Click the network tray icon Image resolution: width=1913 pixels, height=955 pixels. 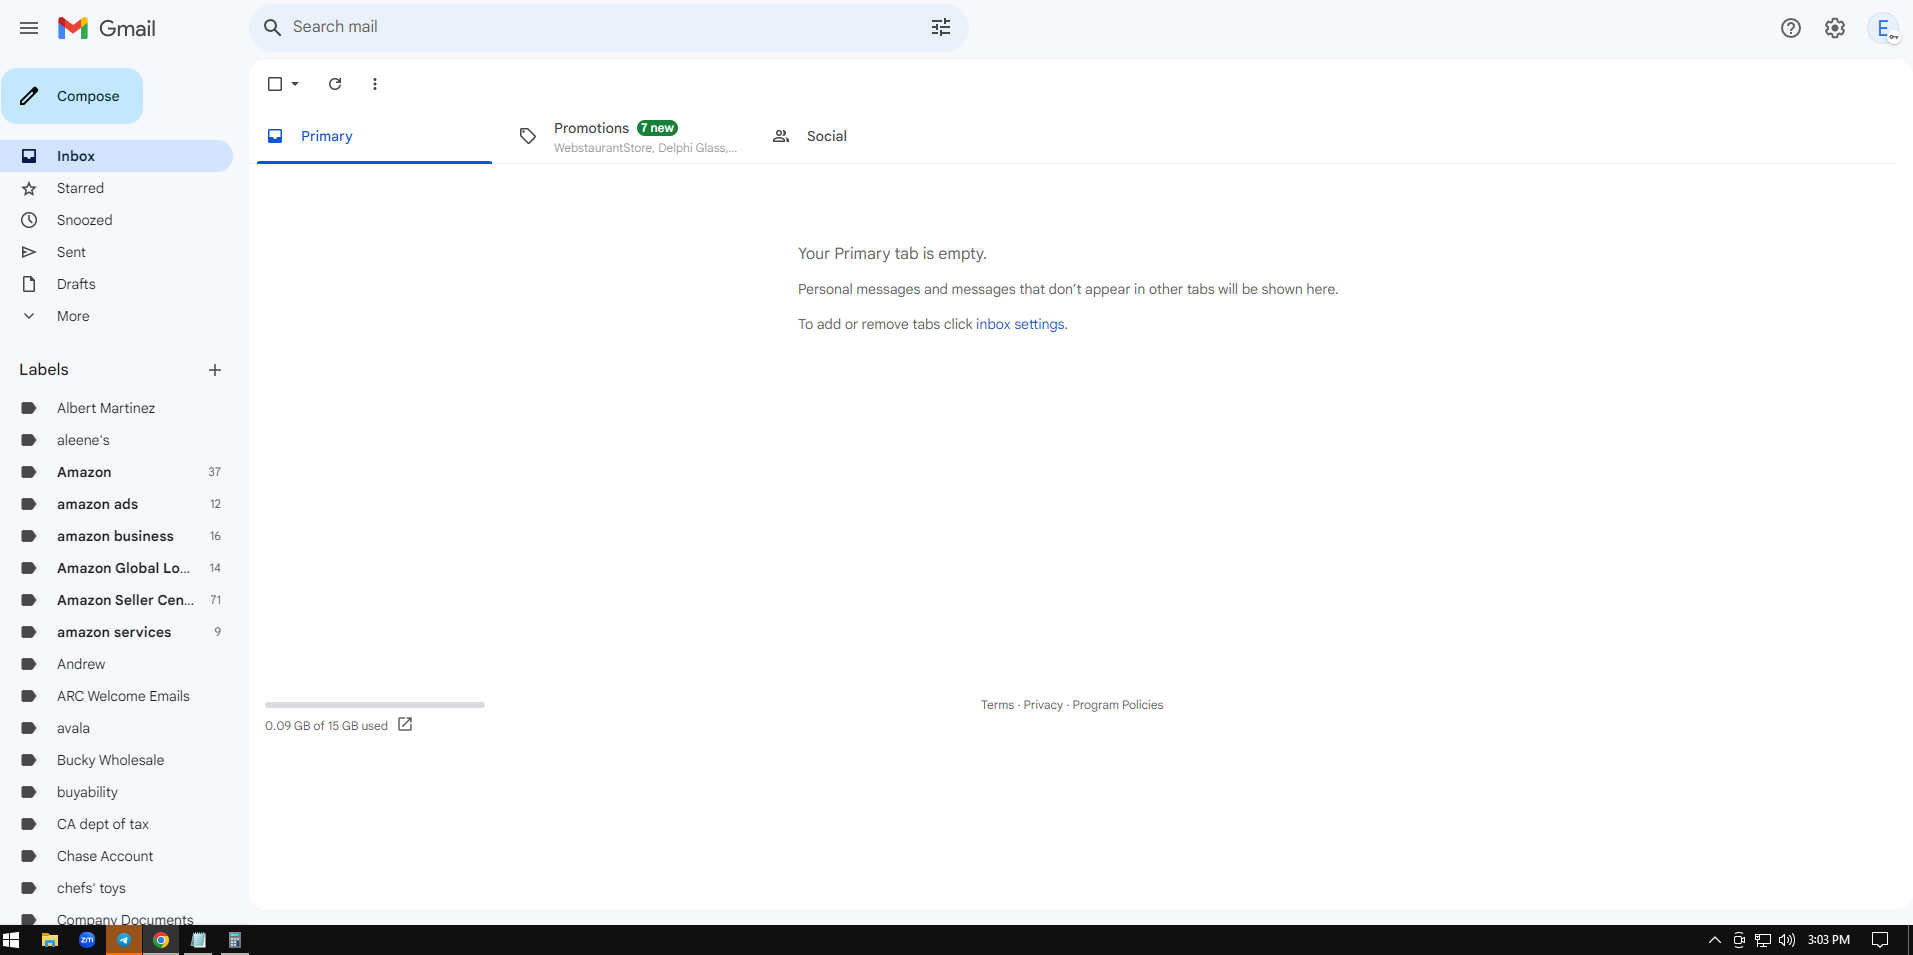point(1763,940)
